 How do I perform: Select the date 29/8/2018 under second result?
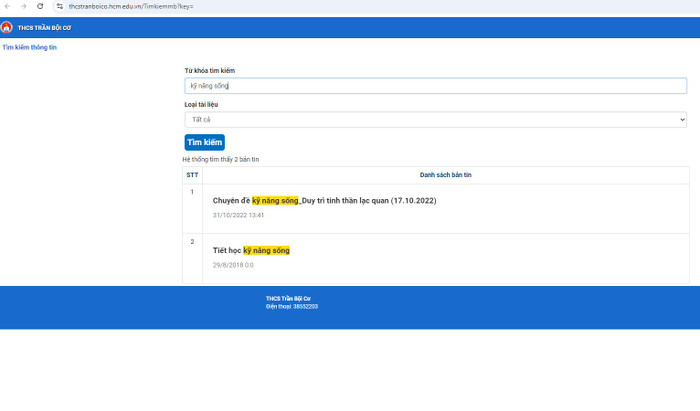click(x=233, y=265)
